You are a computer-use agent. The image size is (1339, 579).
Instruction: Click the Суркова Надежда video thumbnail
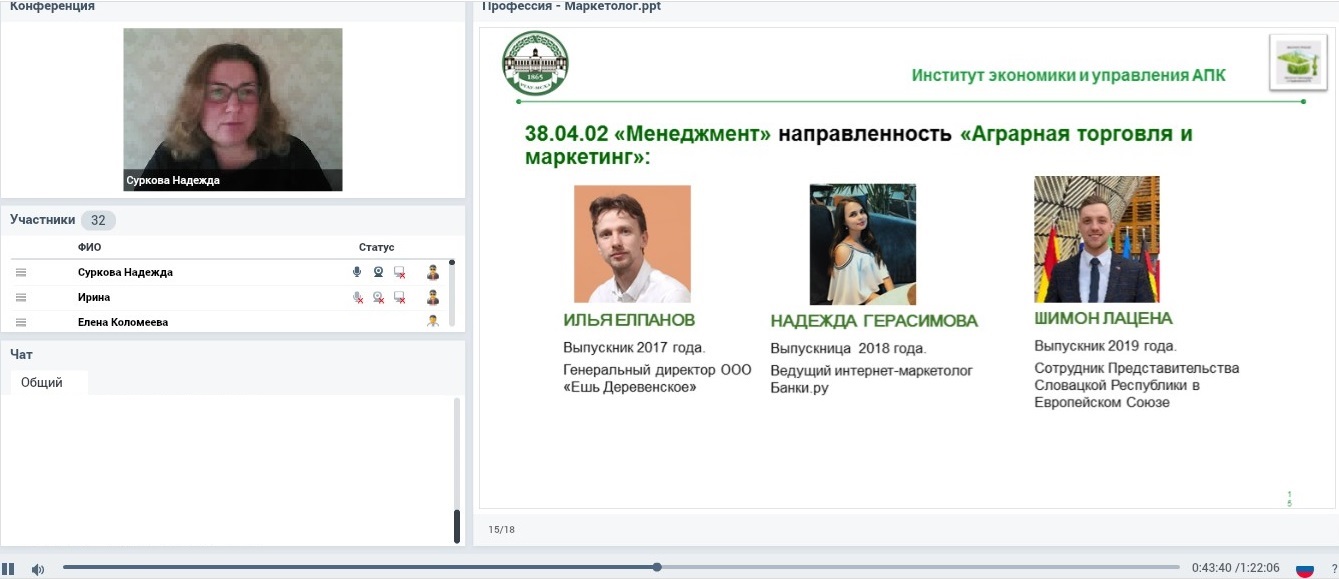(x=232, y=109)
